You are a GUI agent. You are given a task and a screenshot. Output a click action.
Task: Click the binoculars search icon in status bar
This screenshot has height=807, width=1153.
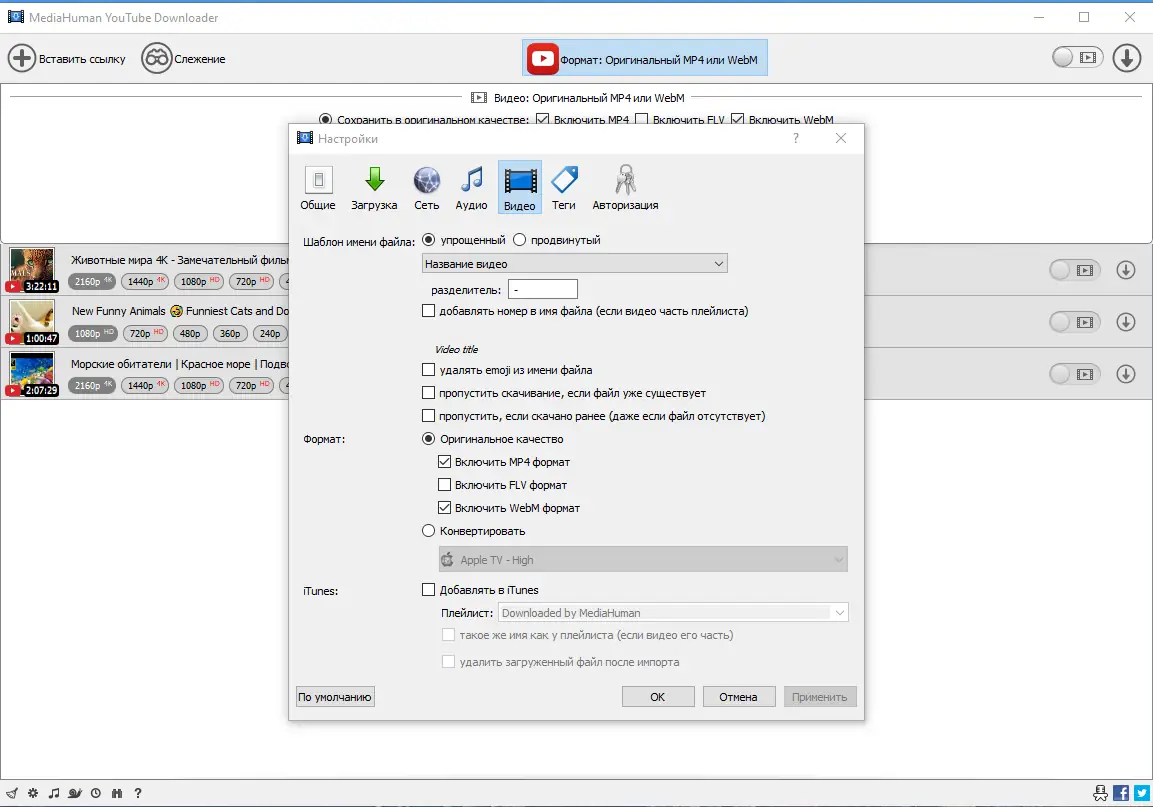117,793
